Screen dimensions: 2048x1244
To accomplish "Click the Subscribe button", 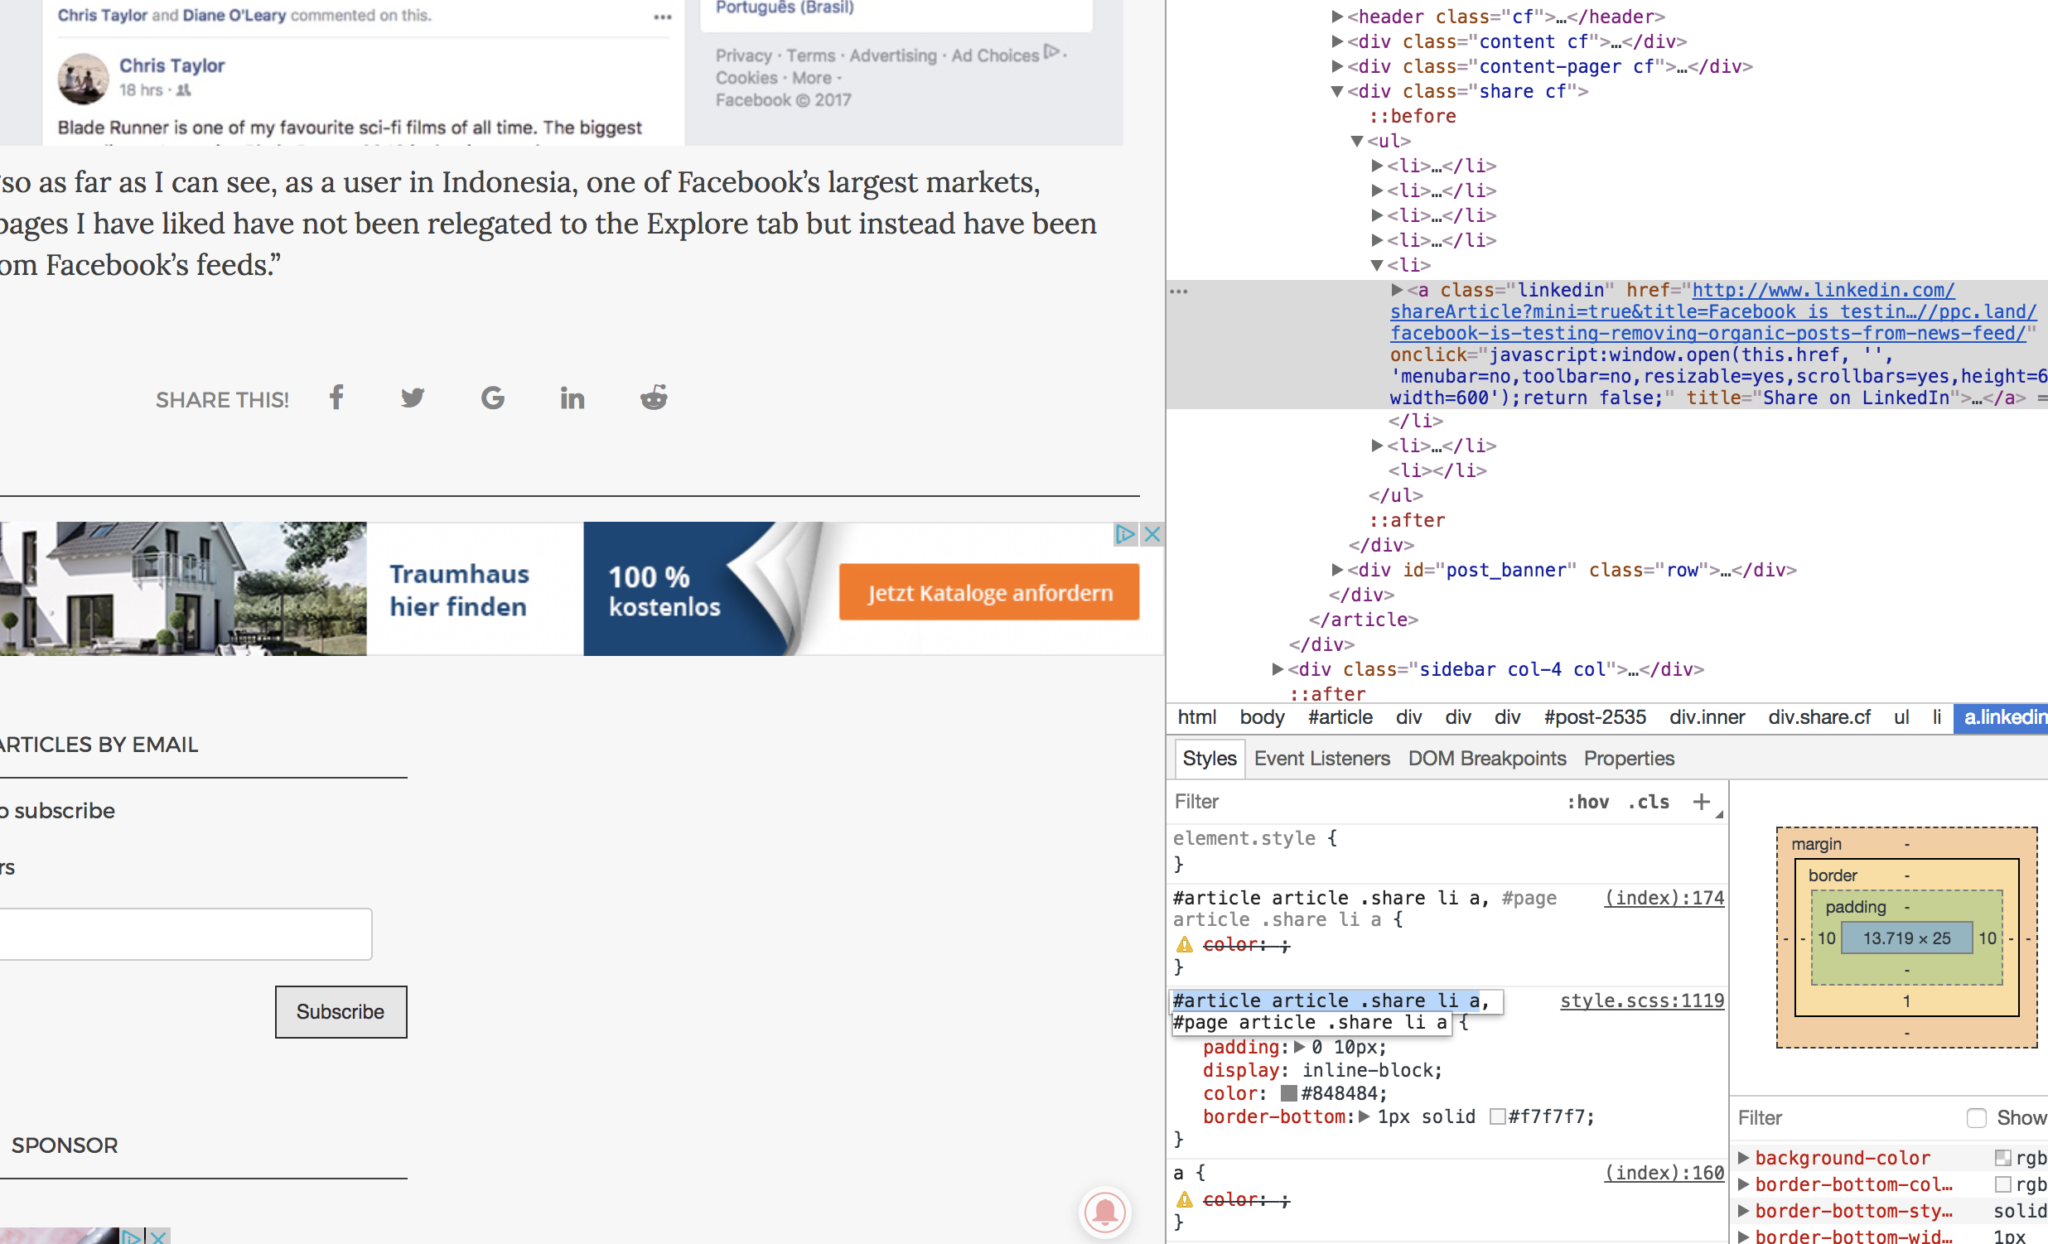I will (341, 1012).
